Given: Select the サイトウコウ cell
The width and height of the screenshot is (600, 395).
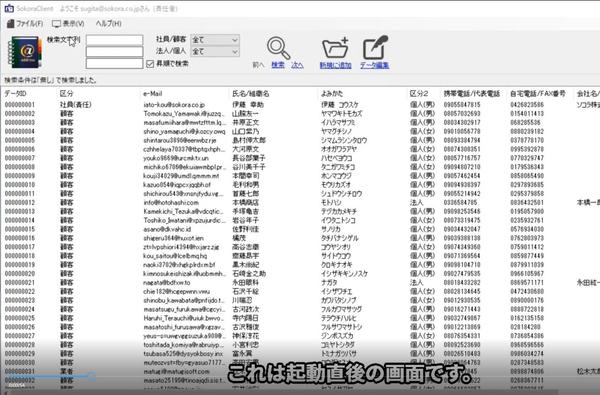Looking at the screenshot, I should point(336,256).
